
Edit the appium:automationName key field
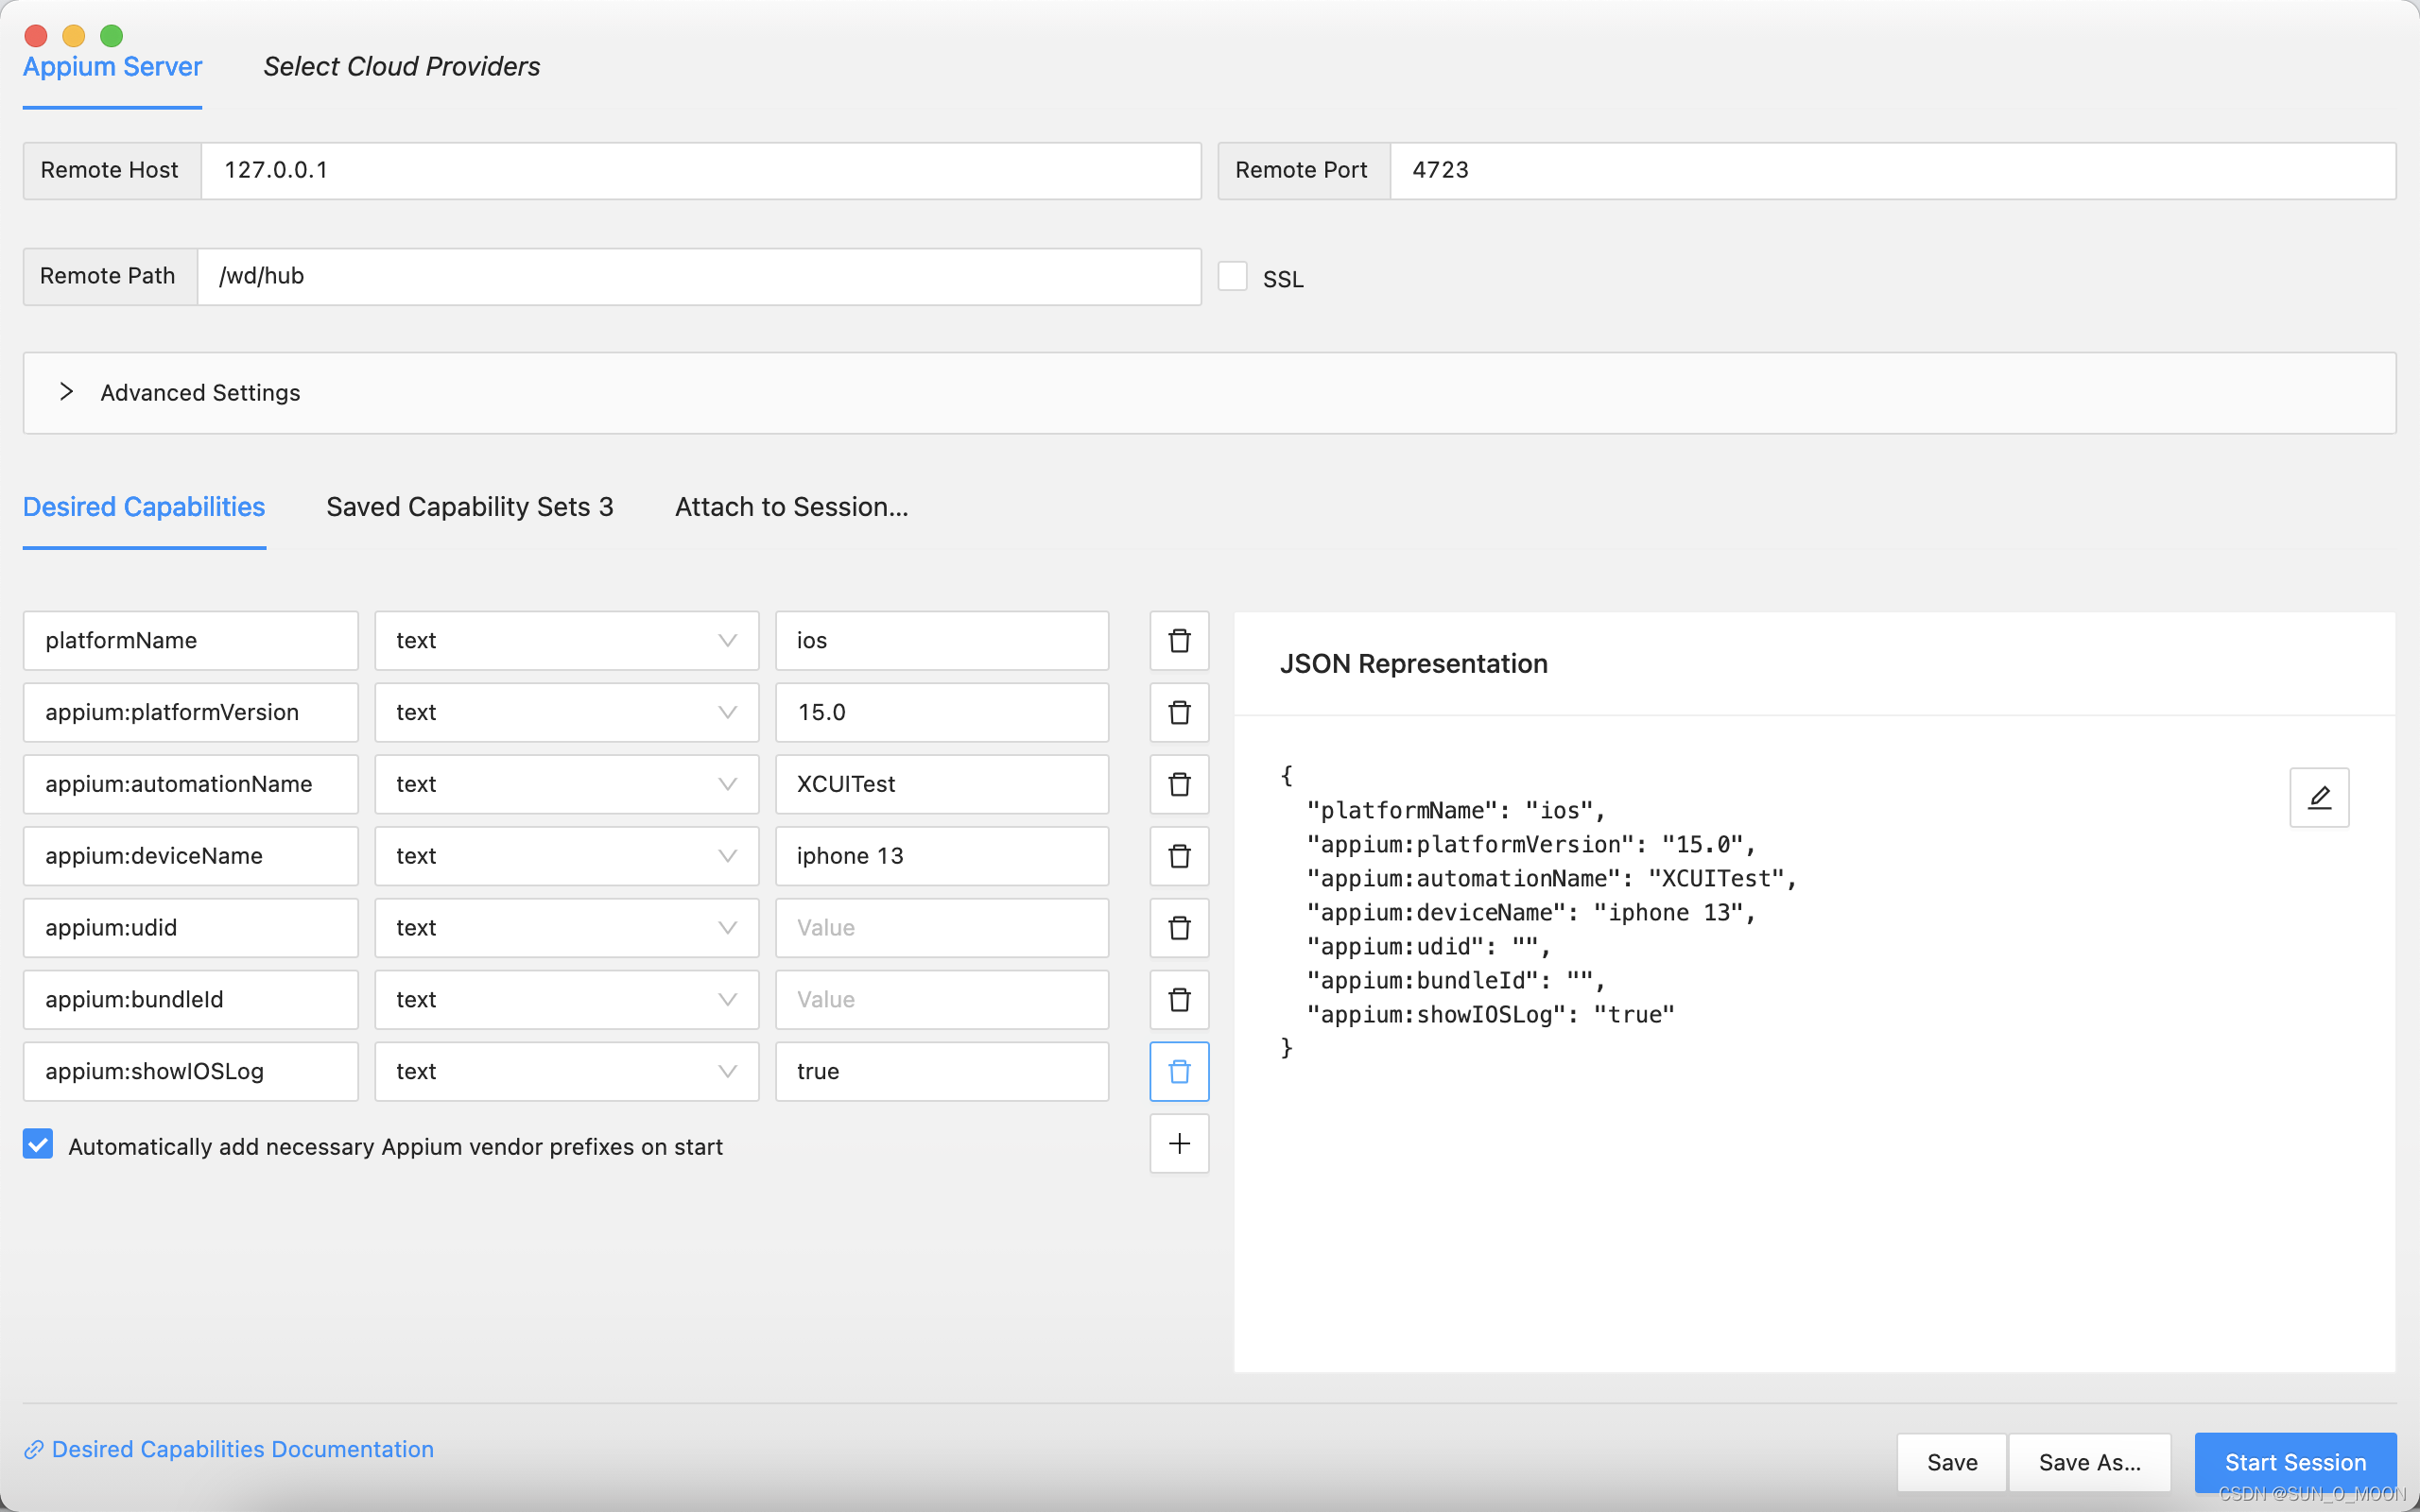point(191,784)
